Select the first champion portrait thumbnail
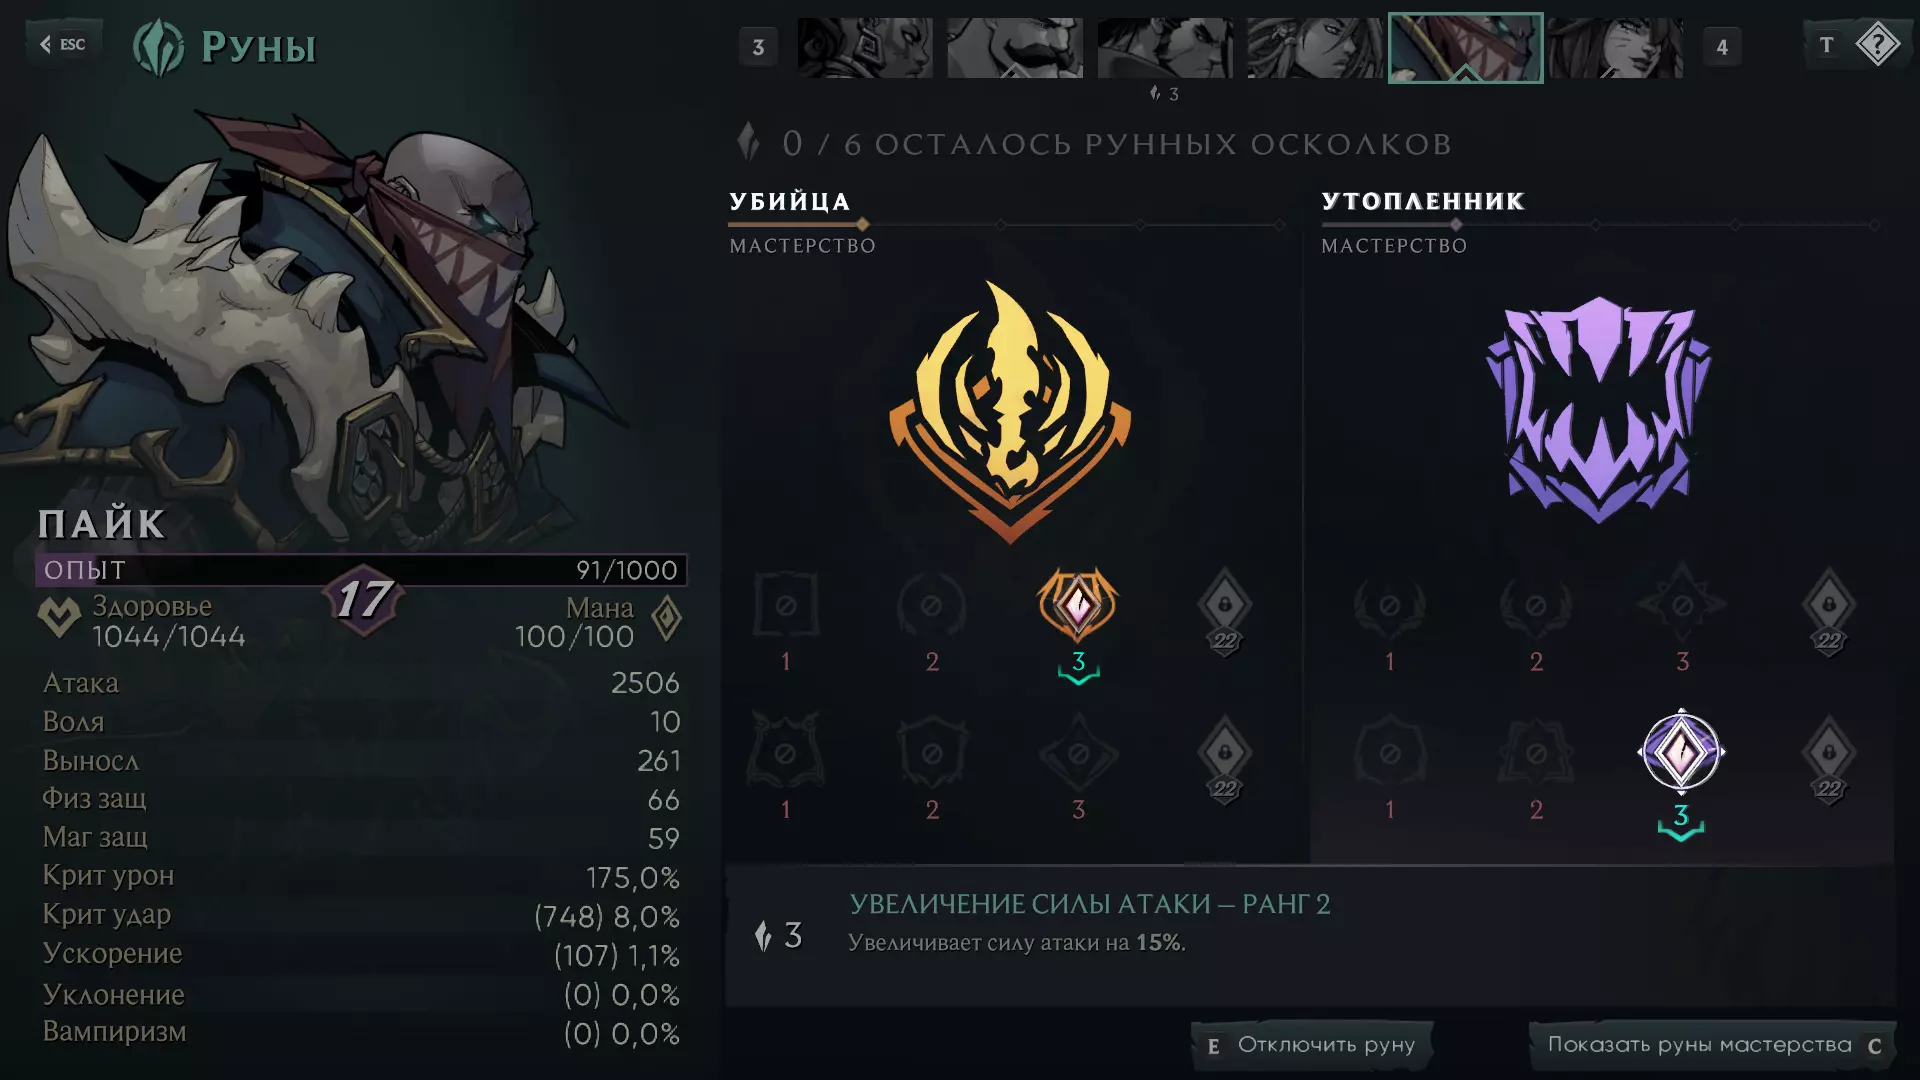Screen dimensions: 1920x1080 point(865,47)
